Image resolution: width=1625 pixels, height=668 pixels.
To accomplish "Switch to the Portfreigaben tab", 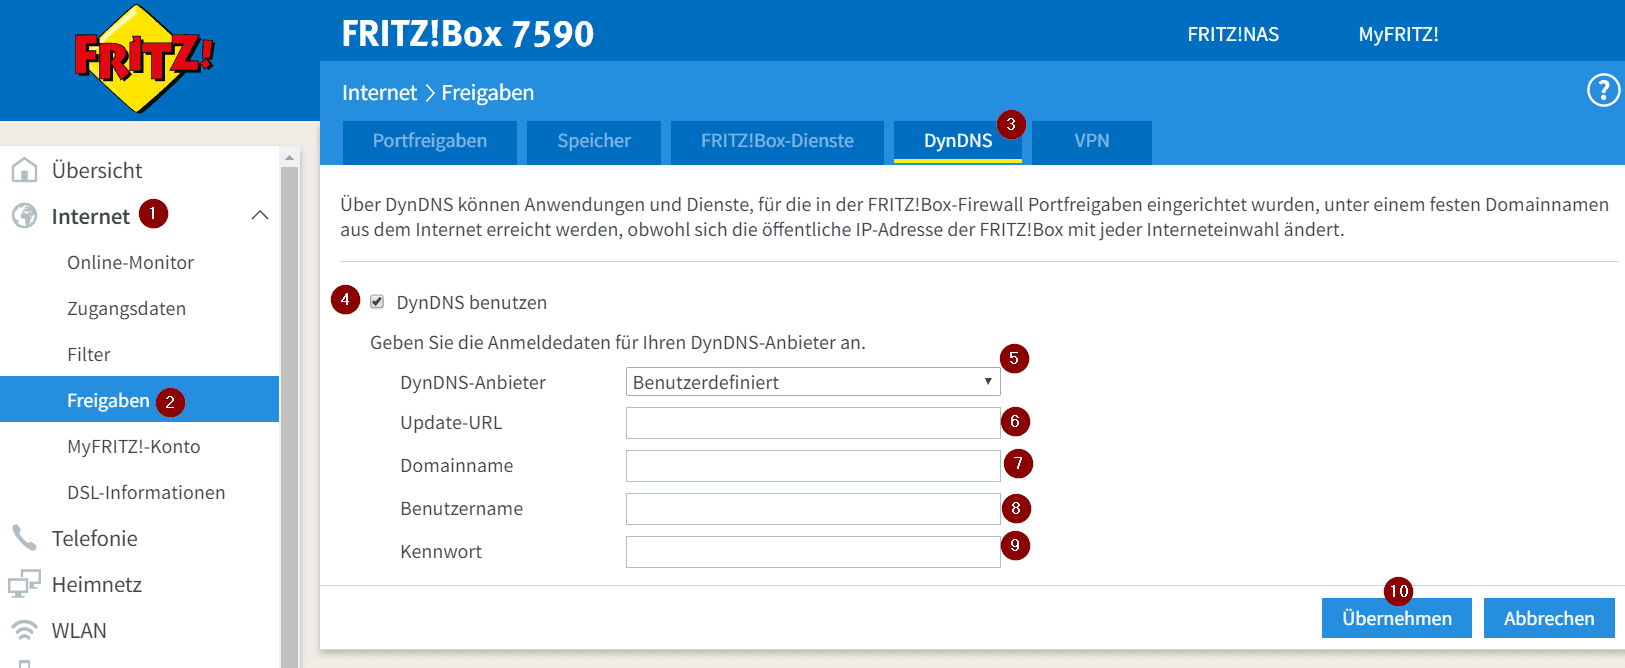I will click(x=429, y=142).
